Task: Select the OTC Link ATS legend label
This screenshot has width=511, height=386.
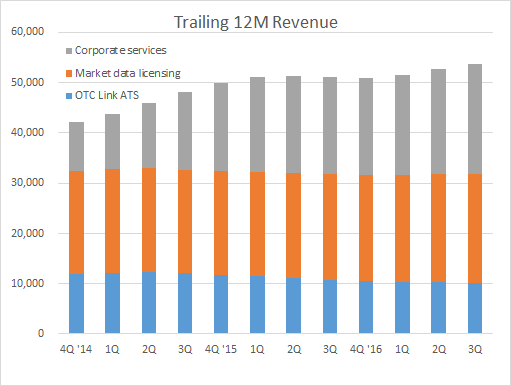Action: [x=107, y=95]
